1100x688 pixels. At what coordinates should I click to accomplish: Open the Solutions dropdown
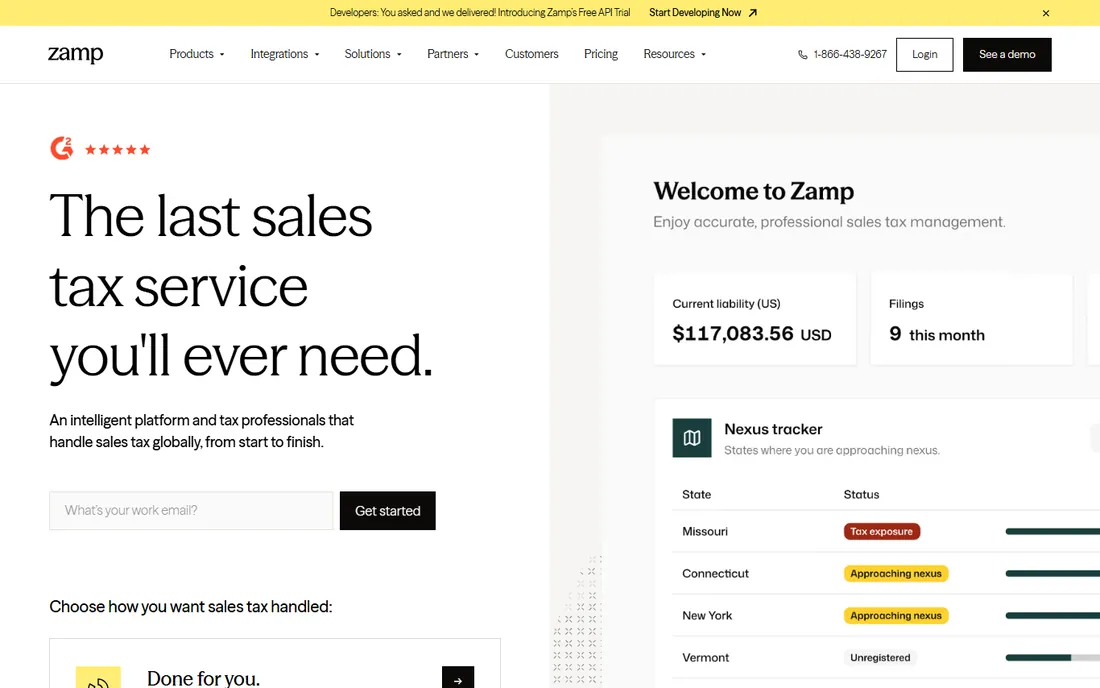coord(373,54)
